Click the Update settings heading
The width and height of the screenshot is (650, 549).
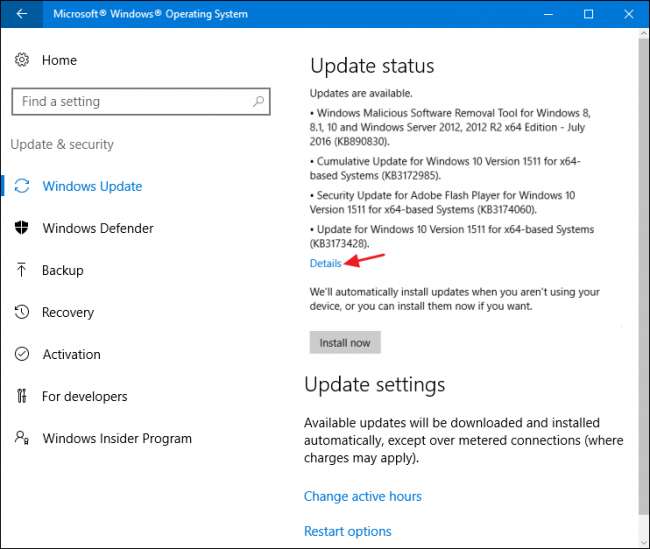(x=374, y=384)
